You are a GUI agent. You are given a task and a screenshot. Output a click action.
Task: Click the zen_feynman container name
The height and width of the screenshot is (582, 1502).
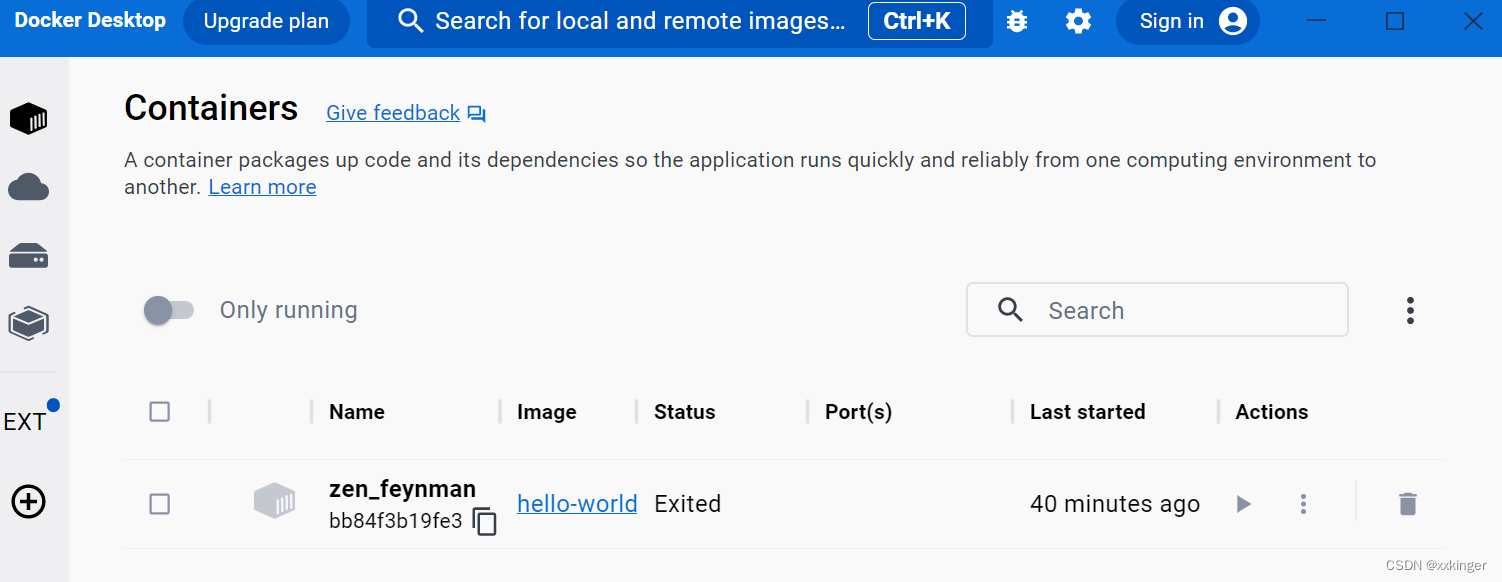[x=403, y=489]
